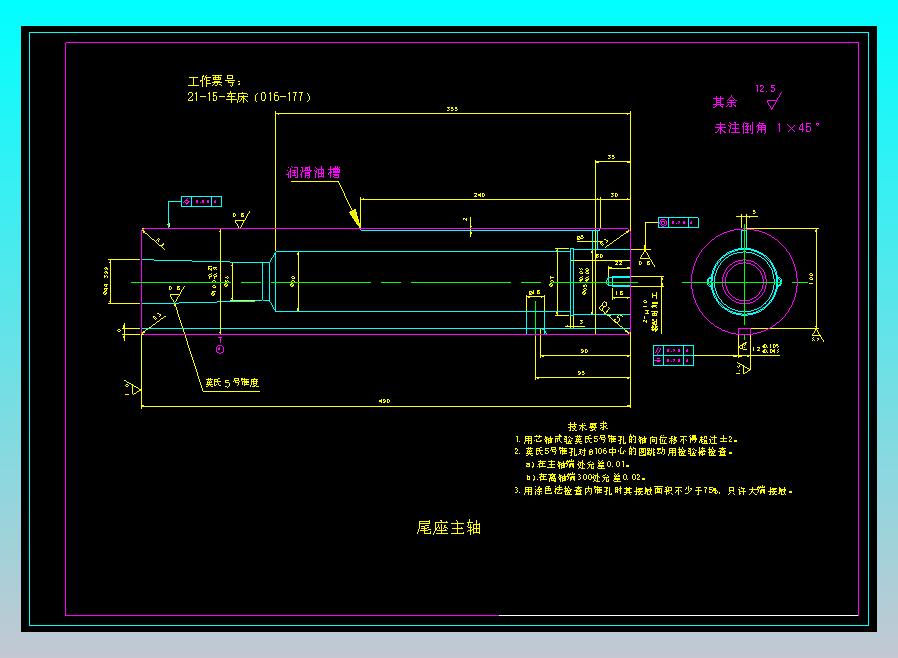This screenshot has height=658, width=898.
Task: Click sub-item b) 300处允差0.02
Action: point(586,477)
